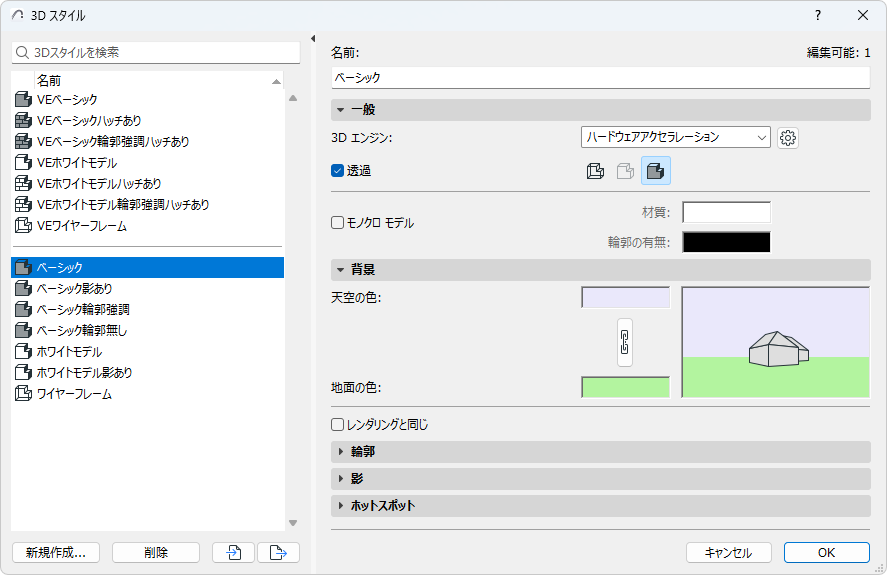Pick the 天空の色 color swatch
This screenshot has width=887, height=575.
click(x=626, y=298)
